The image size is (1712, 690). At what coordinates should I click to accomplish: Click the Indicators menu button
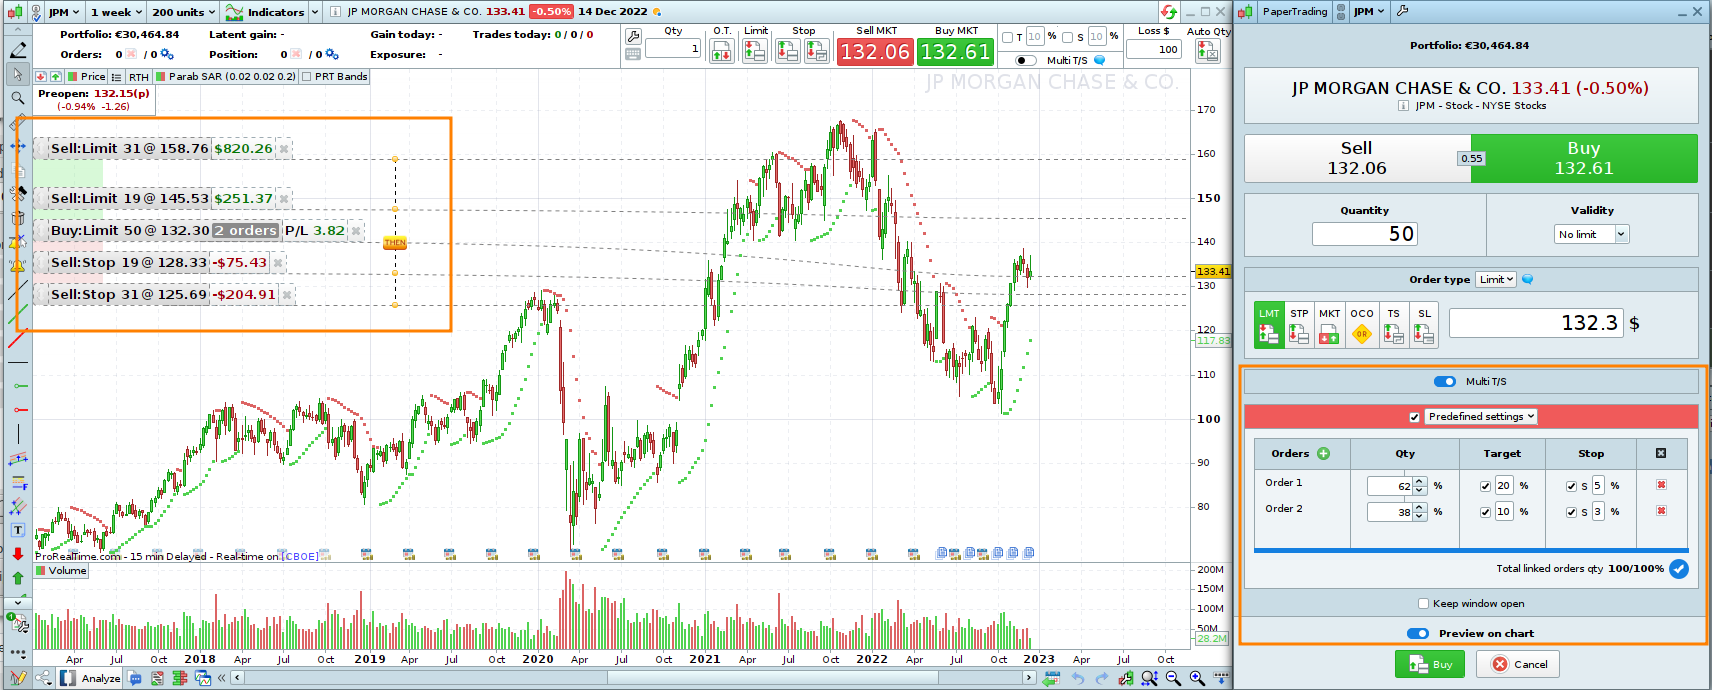(266, 12)
